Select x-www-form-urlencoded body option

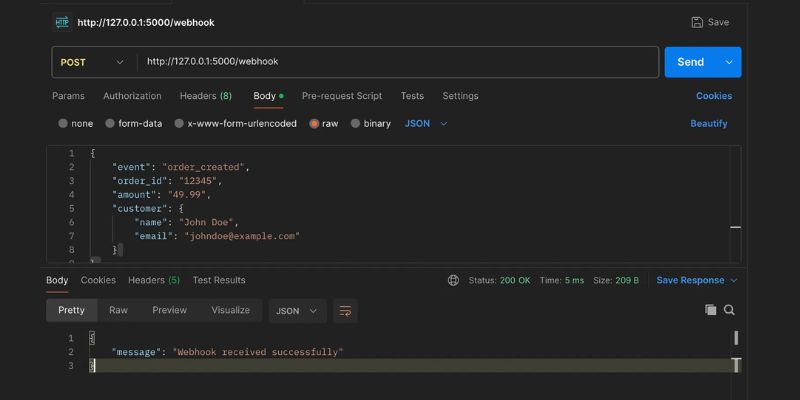pyautogui.click(x=179, y=124)
